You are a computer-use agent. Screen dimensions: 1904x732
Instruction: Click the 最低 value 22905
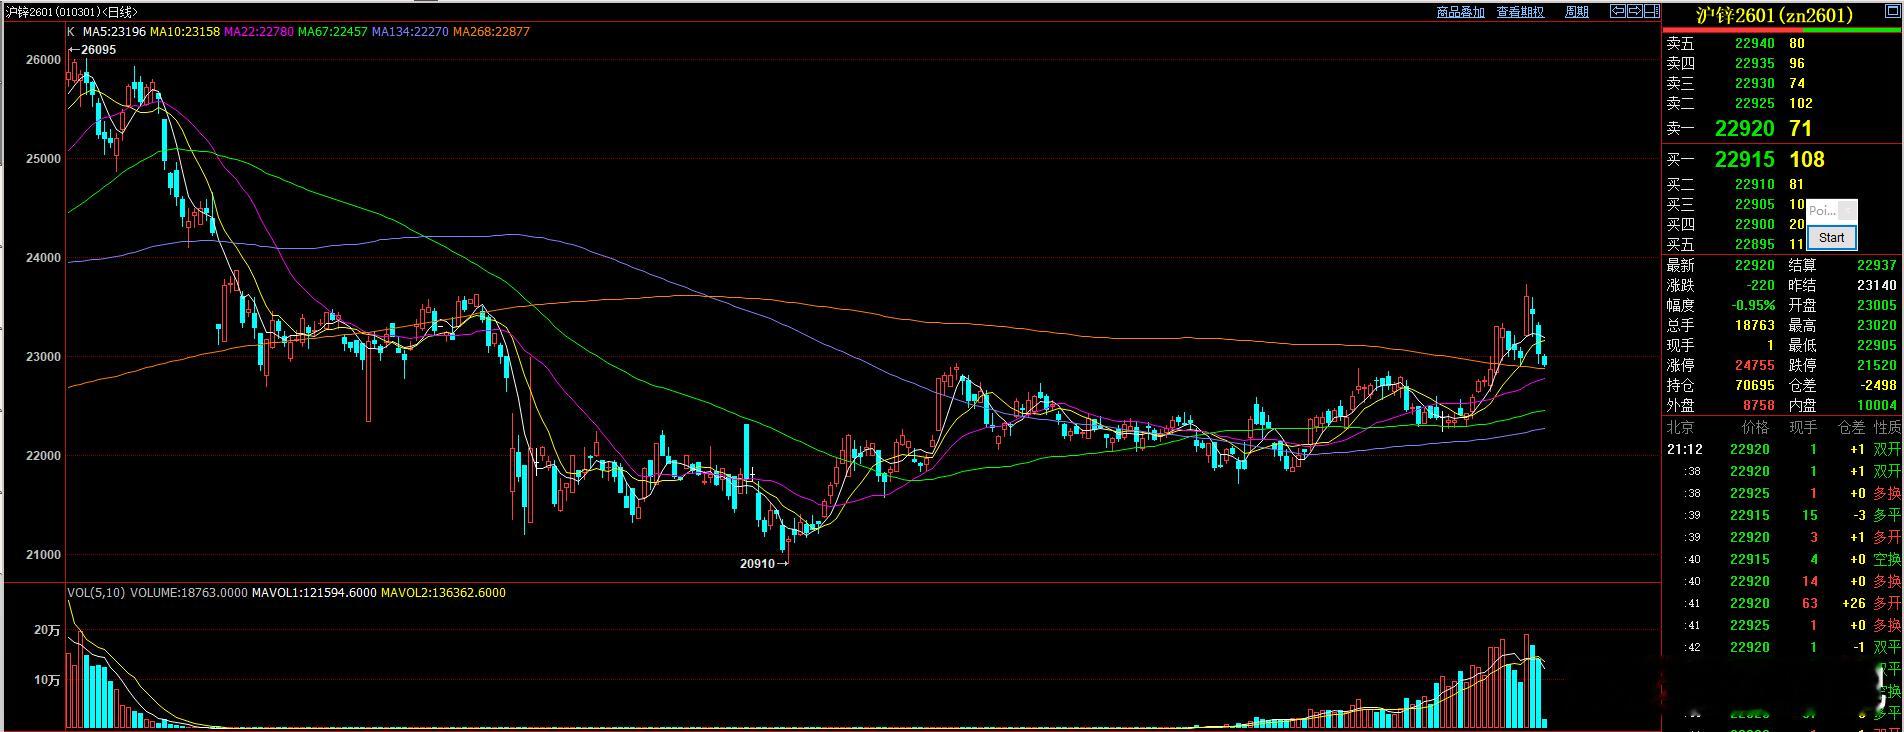pyautogui.click(x=1876, y=345)
